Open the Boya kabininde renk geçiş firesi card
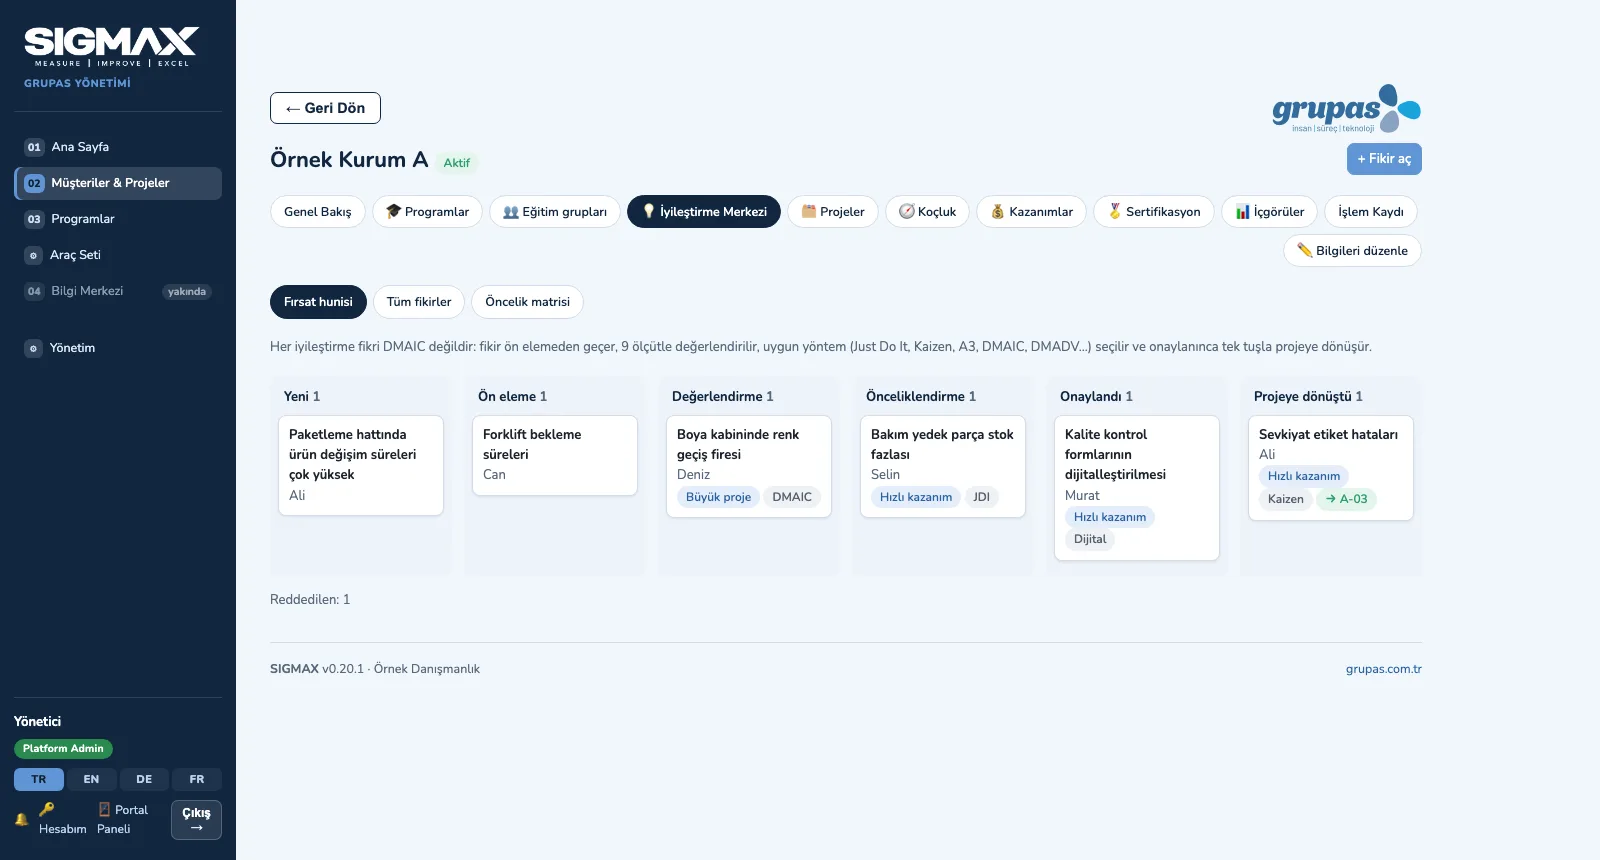The image size is (1600, 860). point(749,466)
